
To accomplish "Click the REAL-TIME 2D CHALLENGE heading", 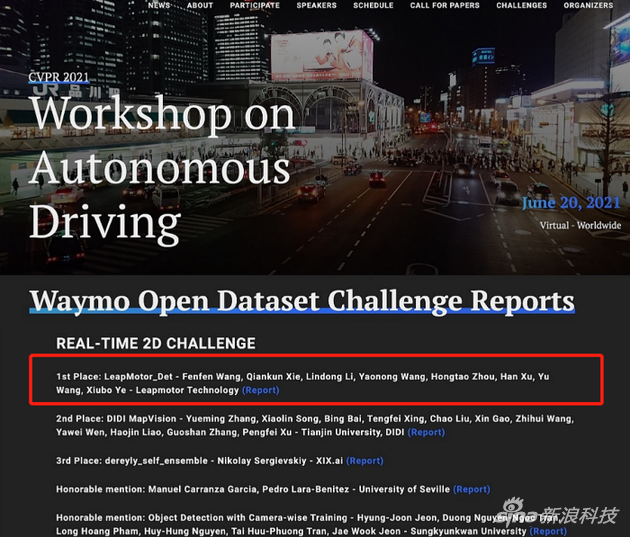I will click(156, 343).
